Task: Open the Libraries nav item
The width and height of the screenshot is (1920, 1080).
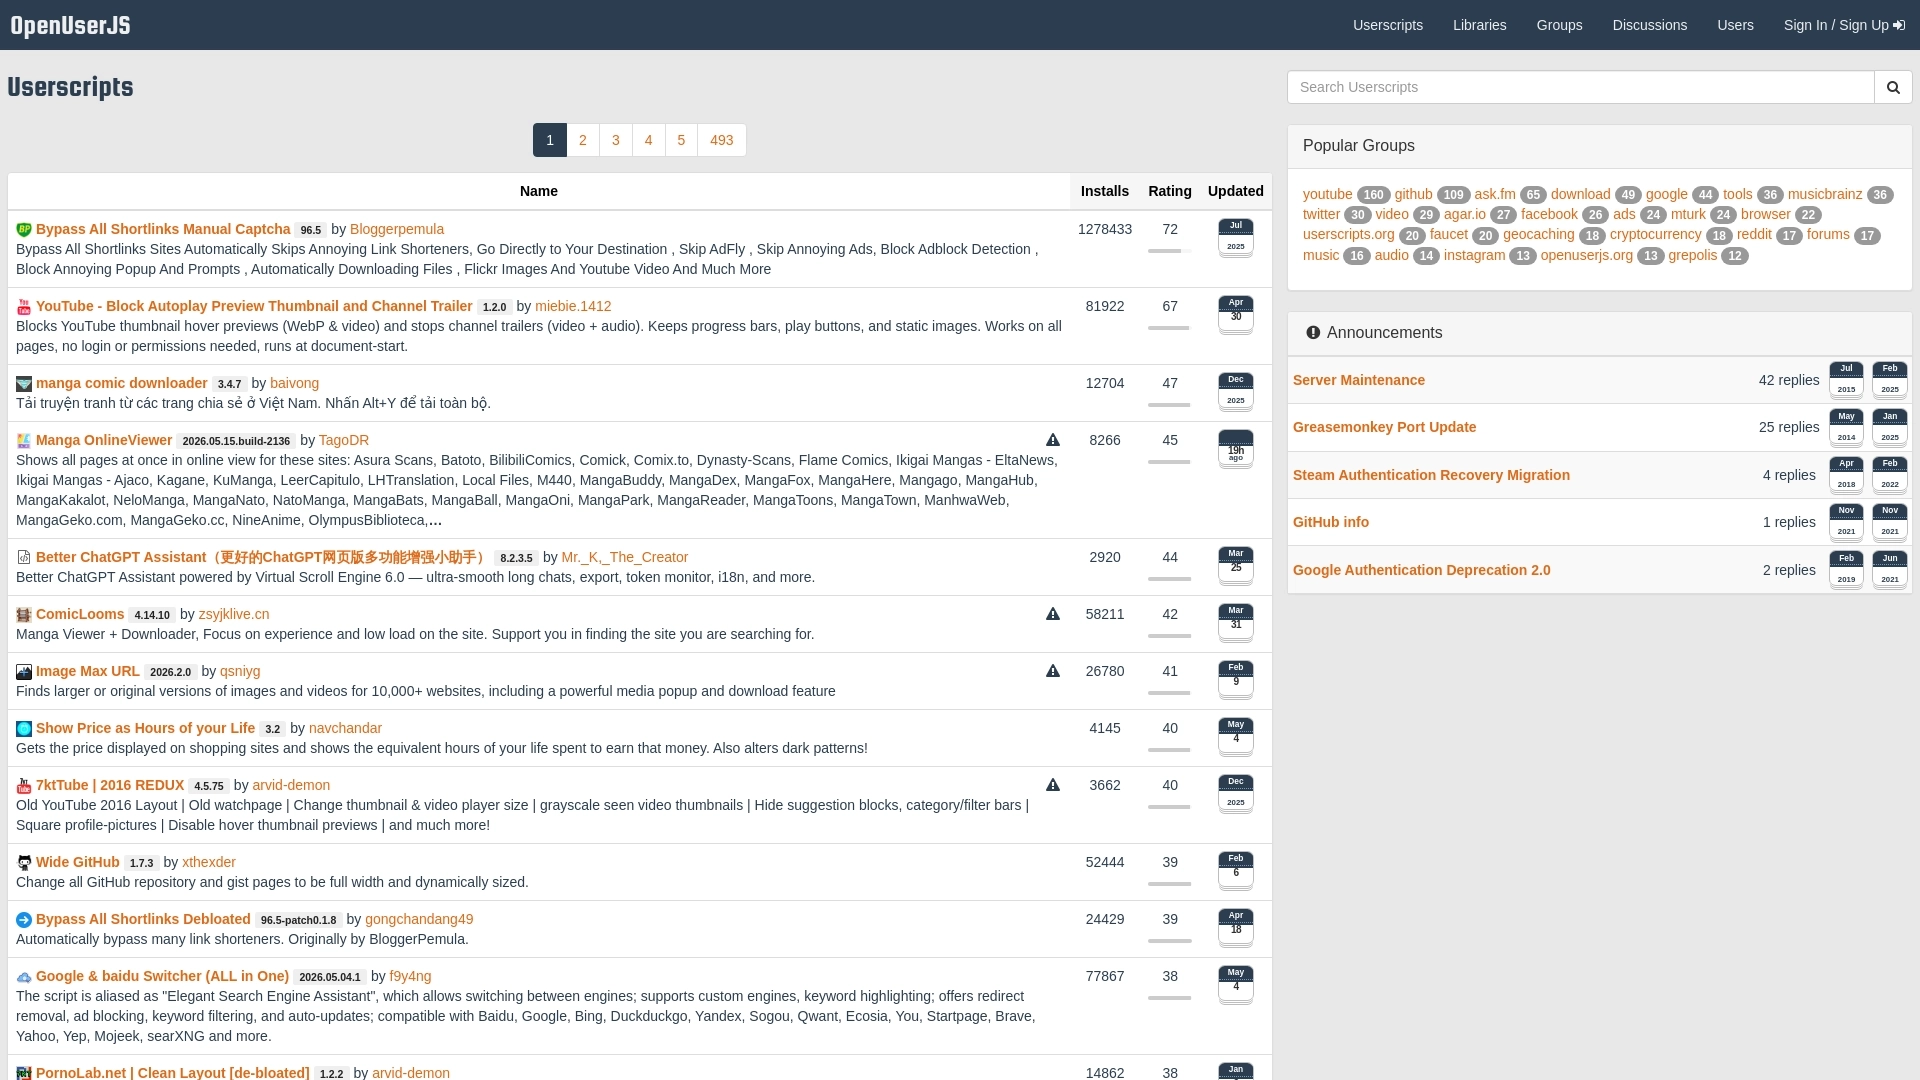Action: [1479, 25]
